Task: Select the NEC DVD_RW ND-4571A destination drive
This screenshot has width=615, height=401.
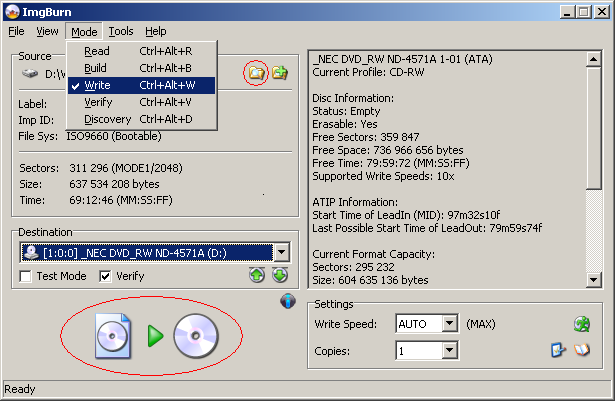Action: tap(147, 253)
